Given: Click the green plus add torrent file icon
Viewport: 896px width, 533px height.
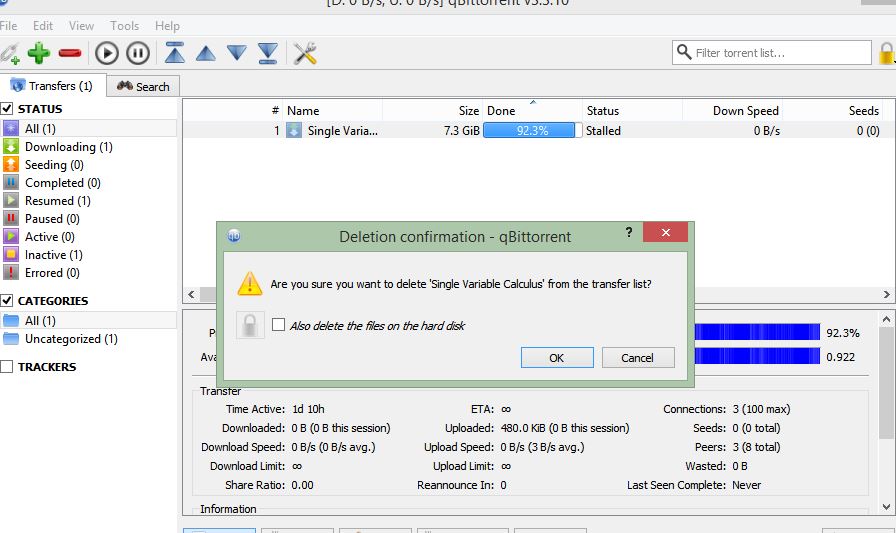Looking at the screenshot, I should pyautogui.click(x=39, y=53).
